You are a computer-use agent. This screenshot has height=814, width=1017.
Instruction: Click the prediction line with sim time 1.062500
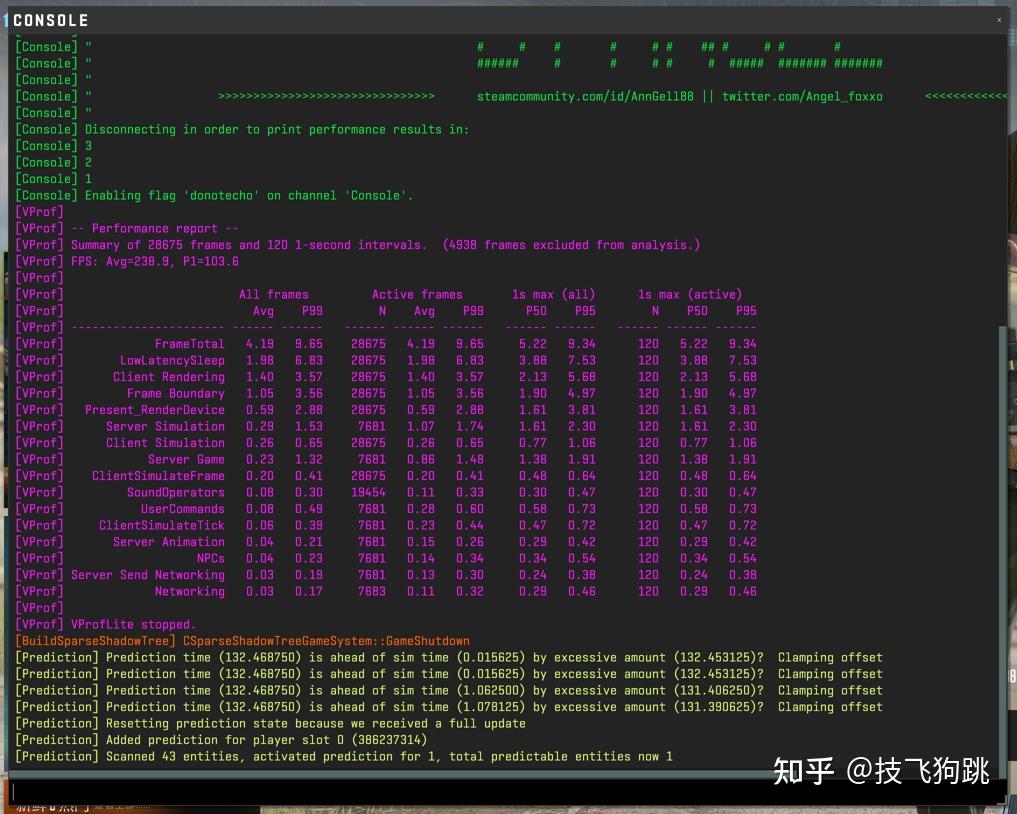coord(449,690)
